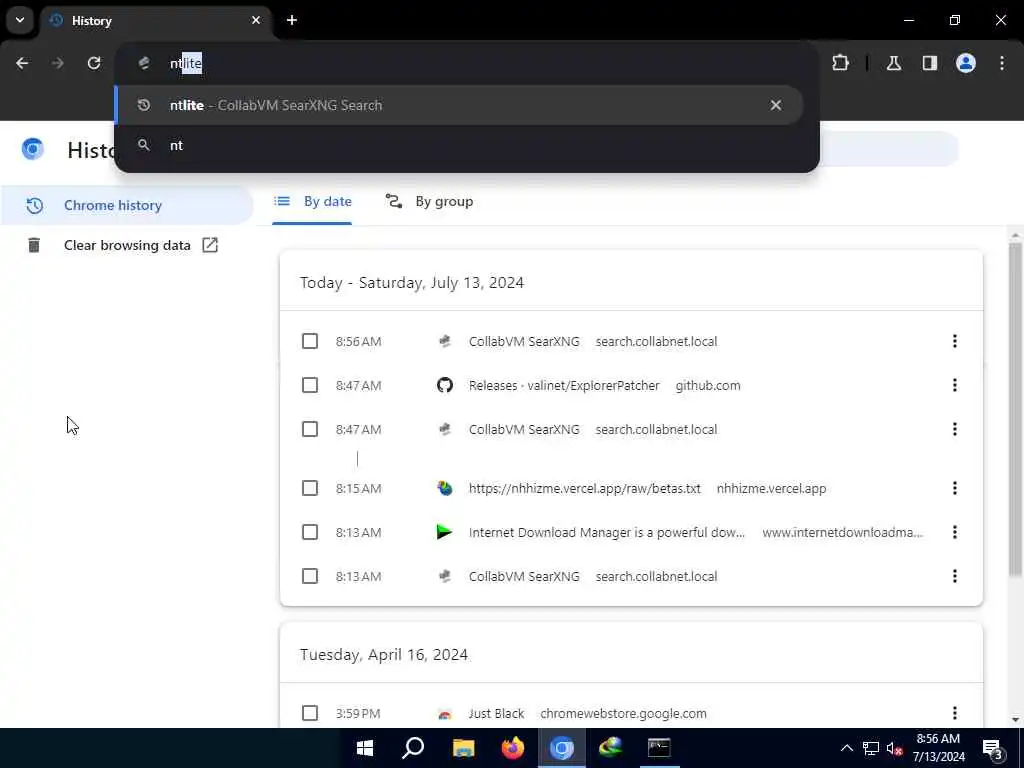1024x768 pixels.
Task: Open actions menu for ExplorerPatcher entry
Action: [x=955, y=385]
